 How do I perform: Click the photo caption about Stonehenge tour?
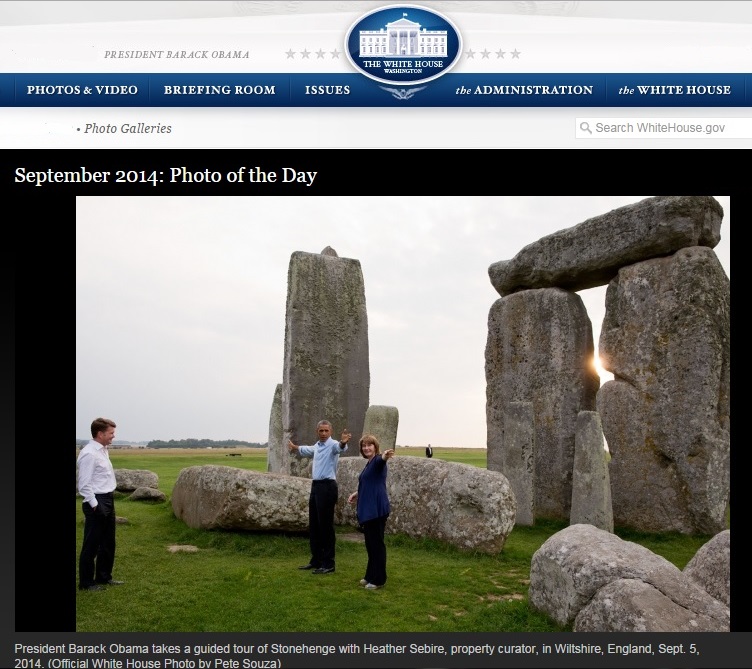tap(357, 656)
